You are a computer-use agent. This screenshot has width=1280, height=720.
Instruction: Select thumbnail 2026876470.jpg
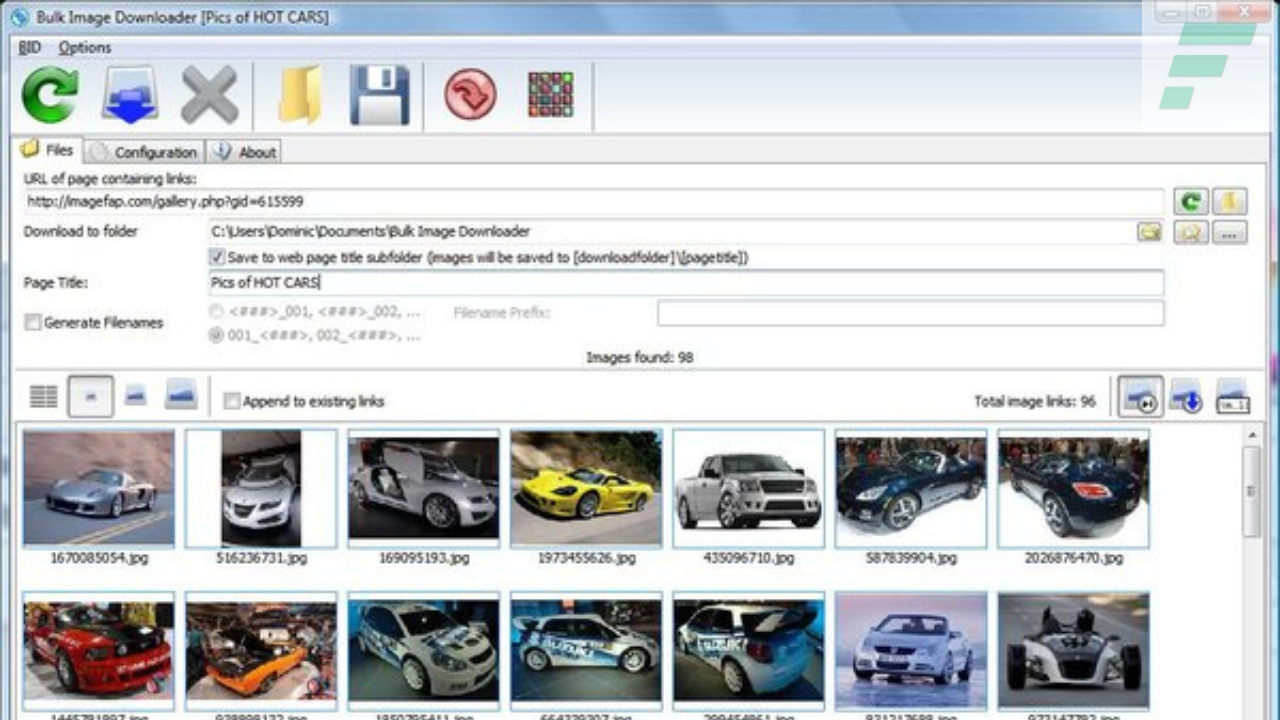click(x=1074, y=488)
